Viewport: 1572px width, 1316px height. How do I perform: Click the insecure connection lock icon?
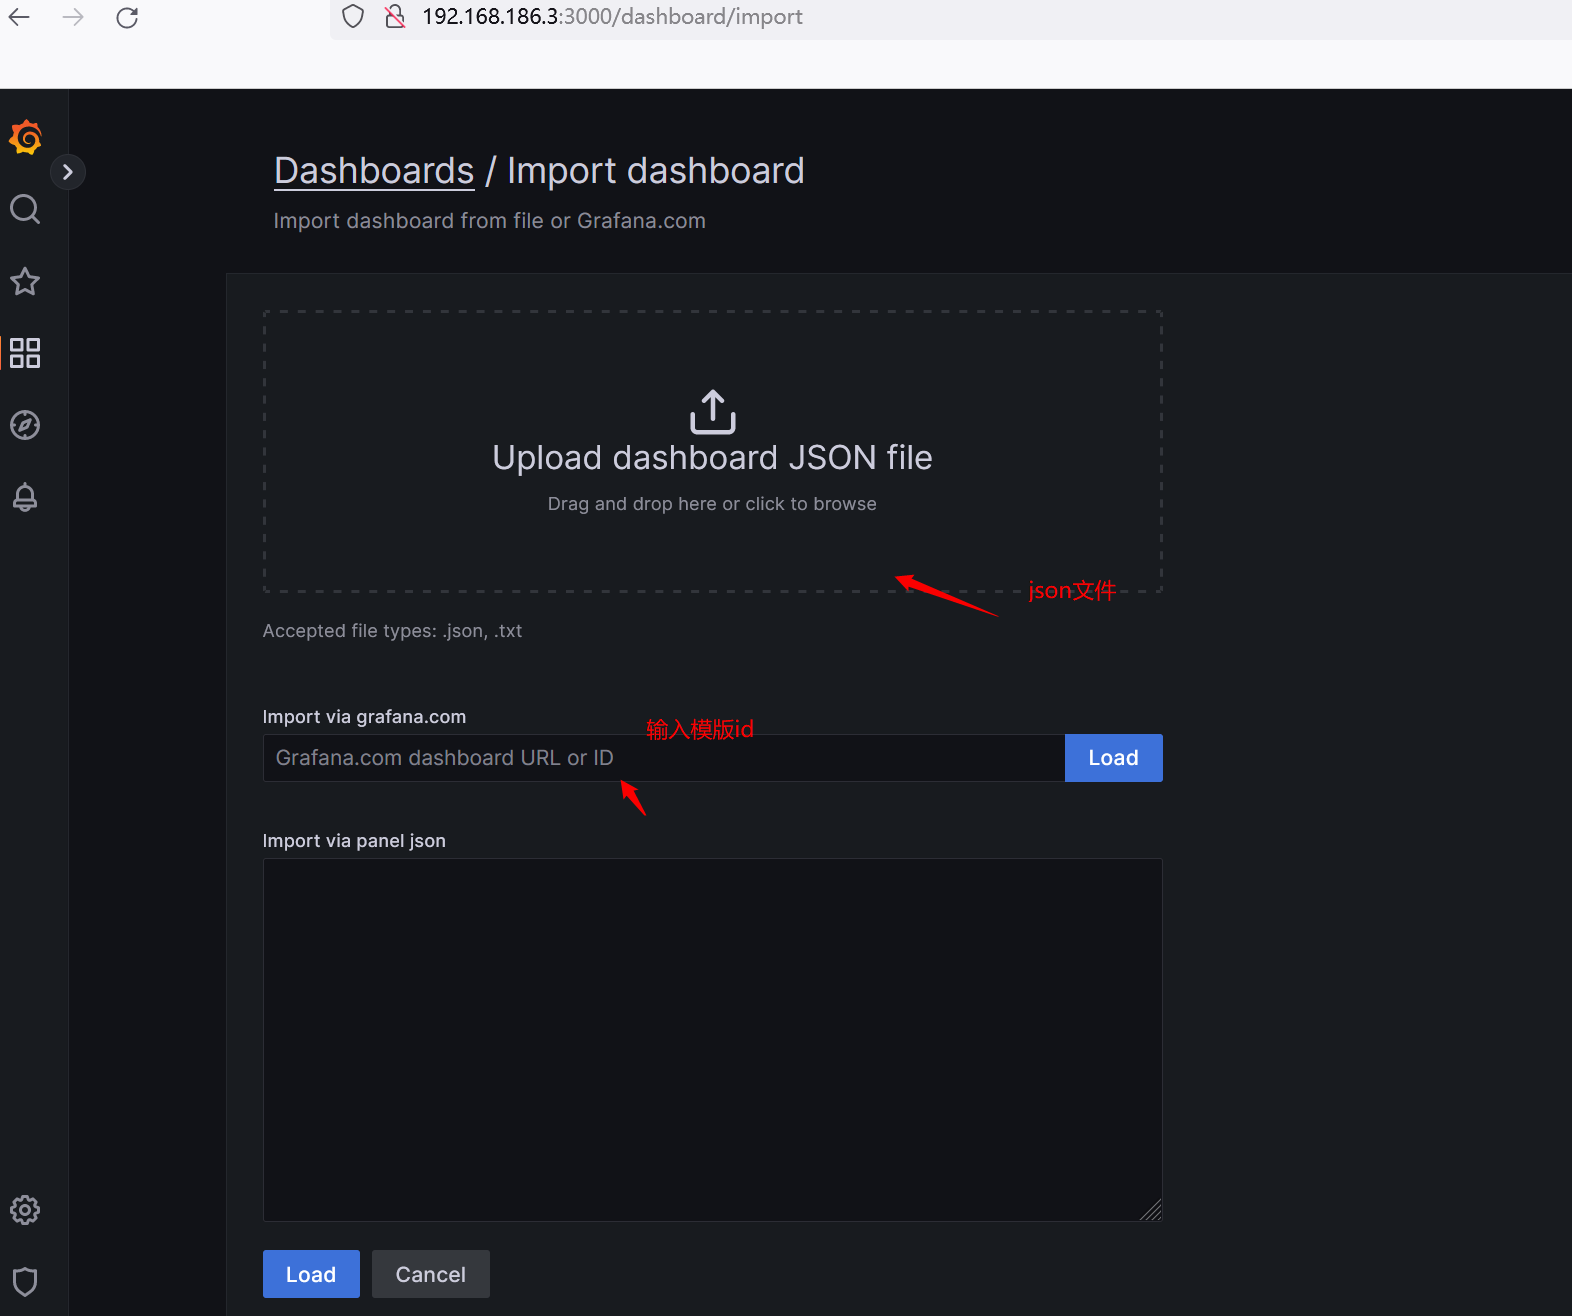tap(395, 17)
